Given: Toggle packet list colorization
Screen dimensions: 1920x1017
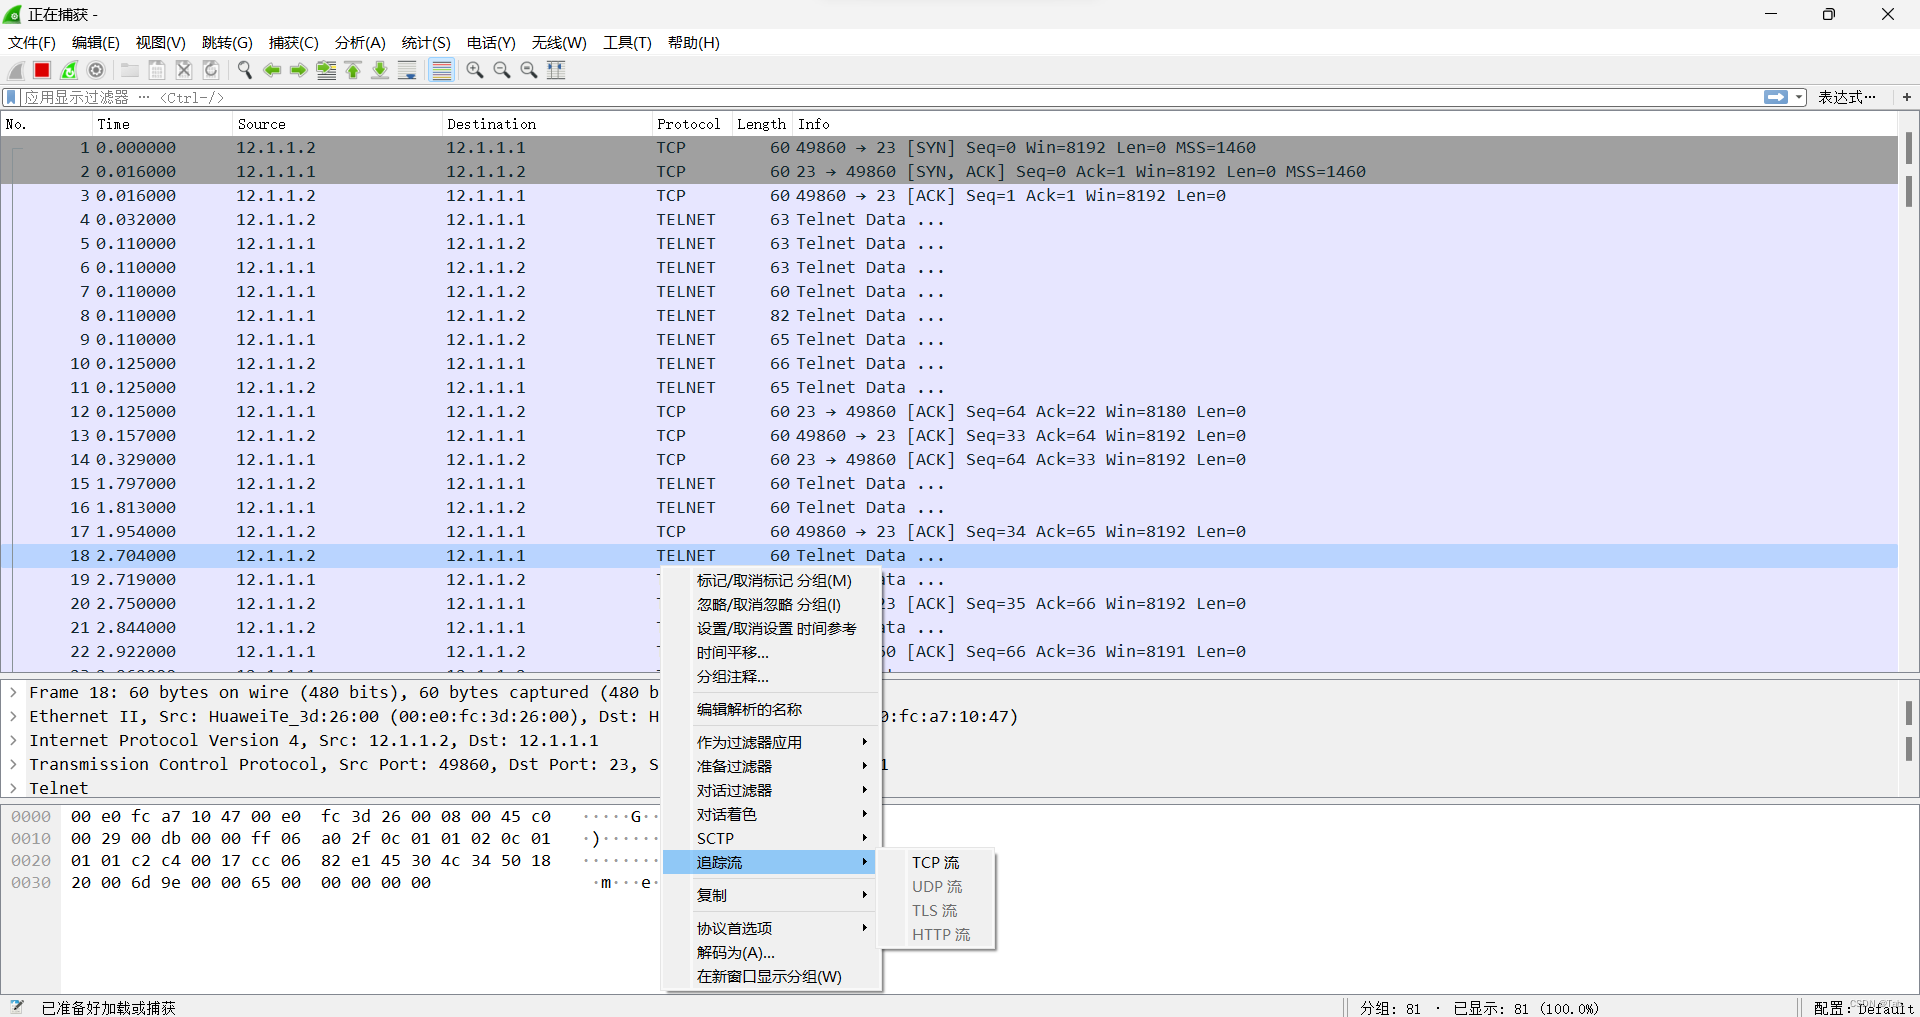Looking at the screenshot, I should tap(441, 70).
